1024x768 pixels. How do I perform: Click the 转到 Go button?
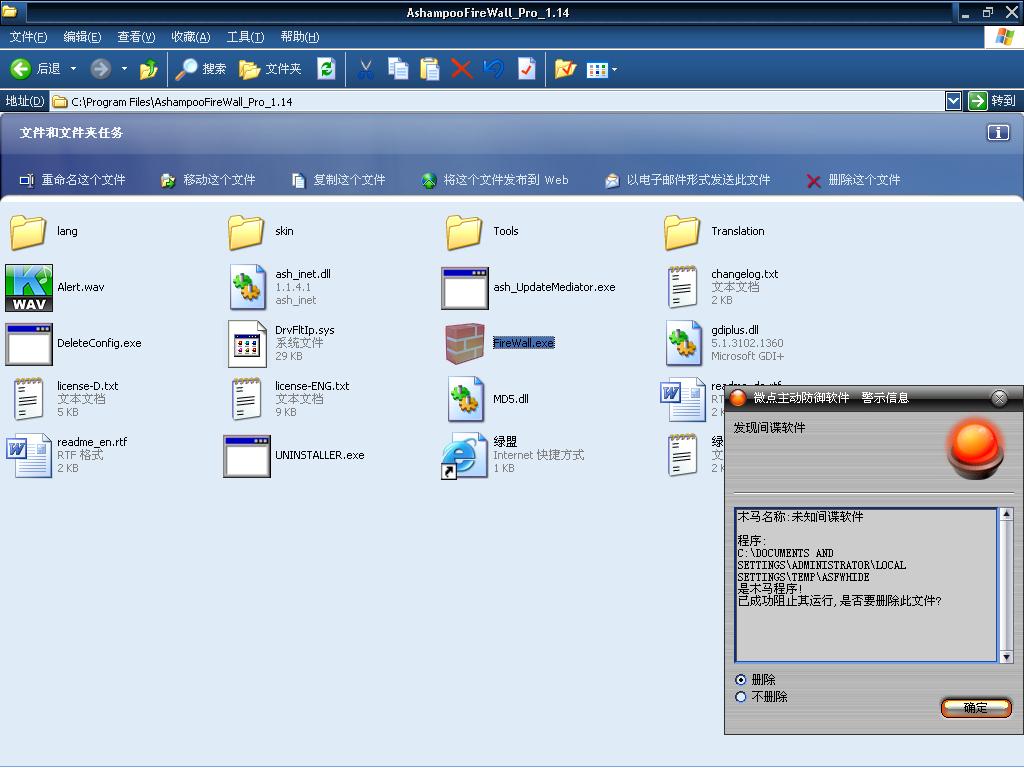pyautogui.click(x=993, y=101)
